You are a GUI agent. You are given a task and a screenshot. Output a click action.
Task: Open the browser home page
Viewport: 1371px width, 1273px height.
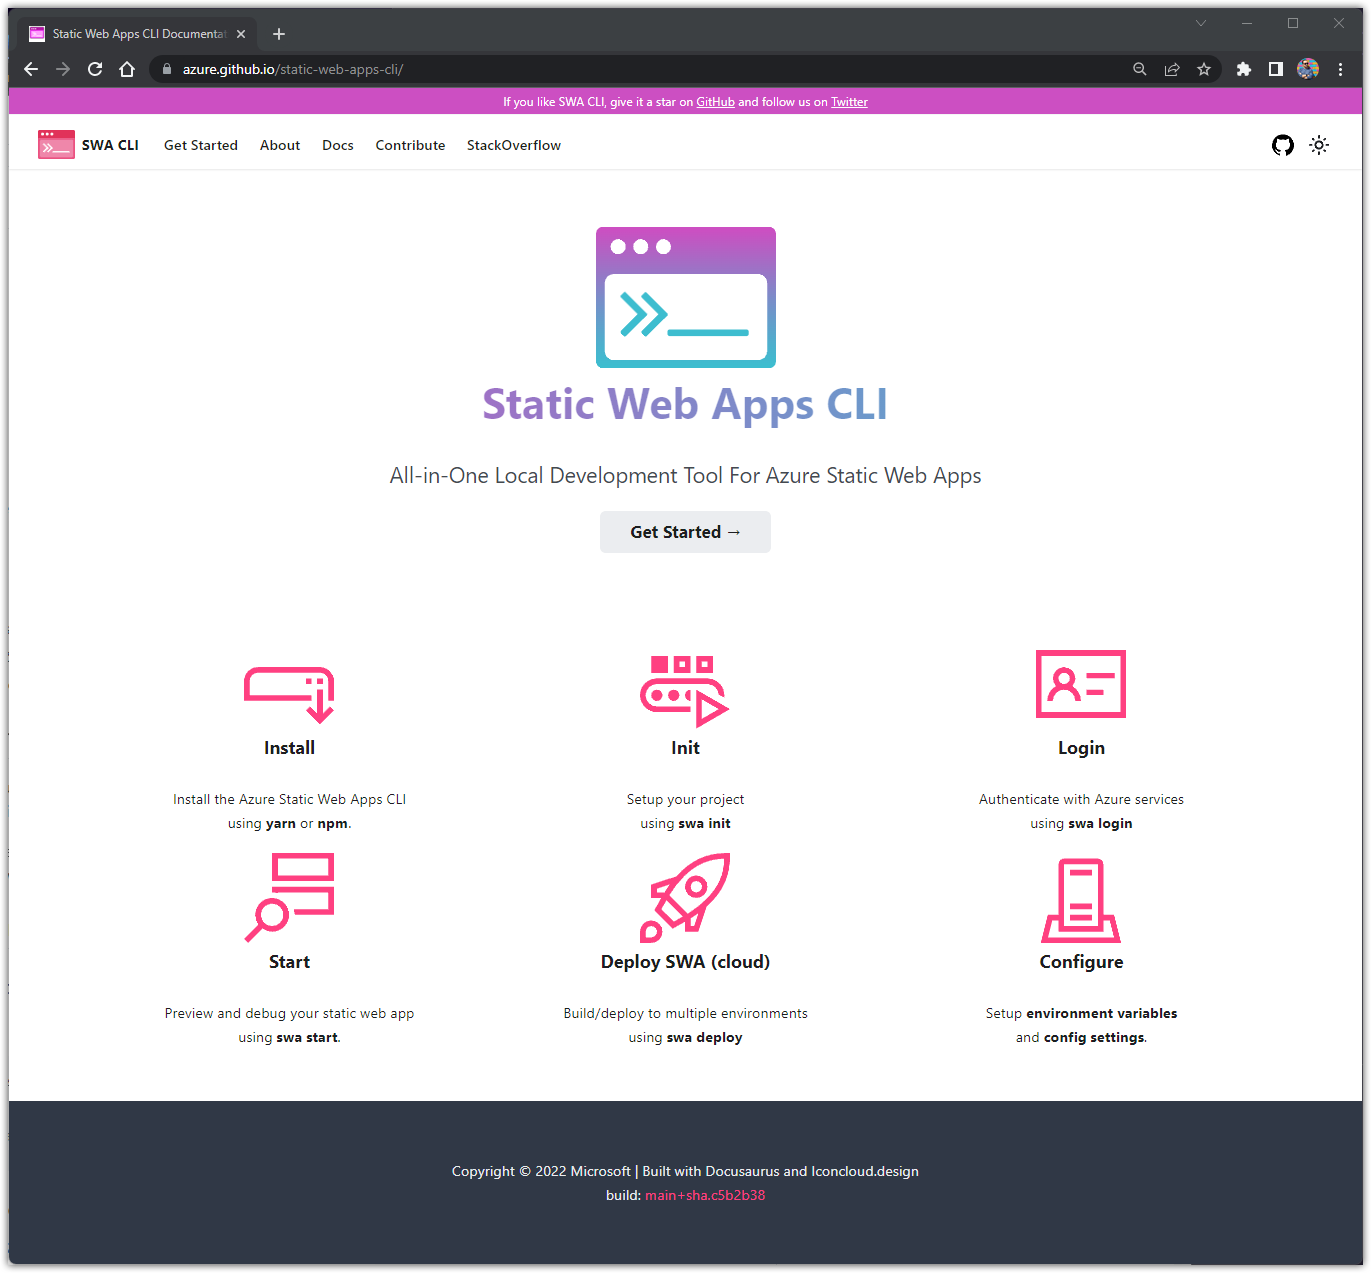(127, 69)
